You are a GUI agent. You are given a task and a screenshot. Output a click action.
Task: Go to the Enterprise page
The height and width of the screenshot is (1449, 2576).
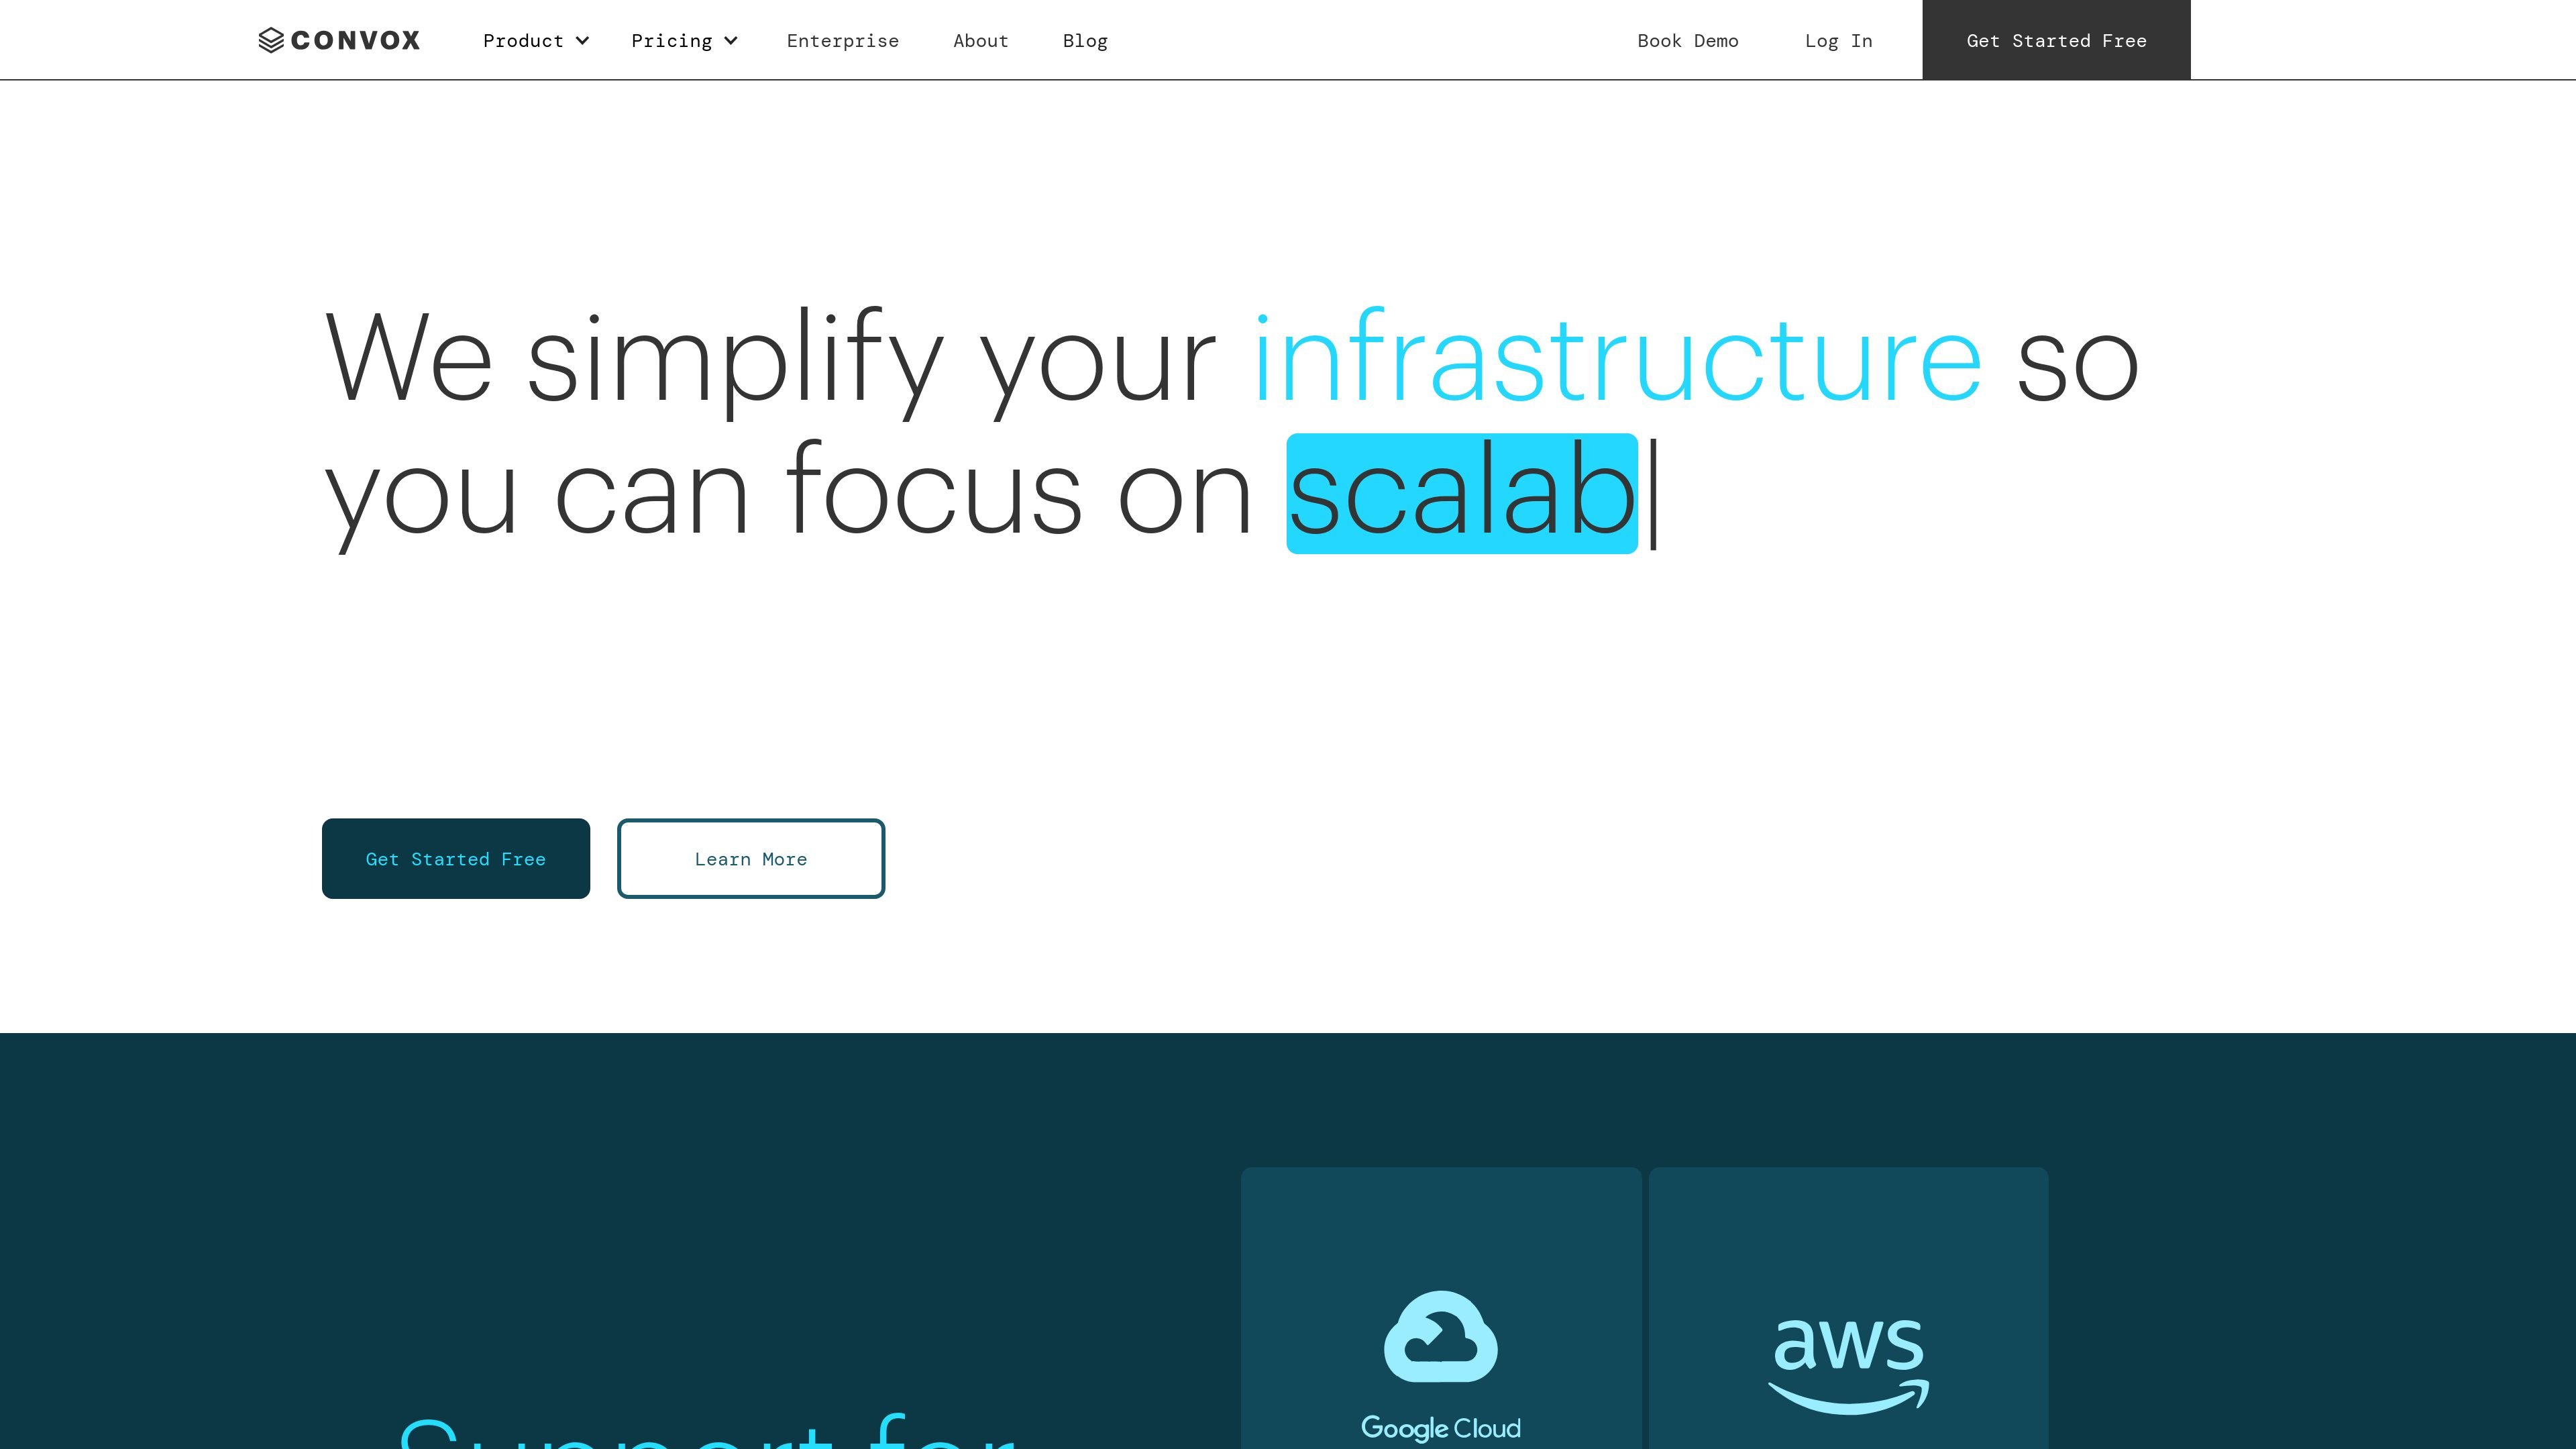(x=843, y=41)
